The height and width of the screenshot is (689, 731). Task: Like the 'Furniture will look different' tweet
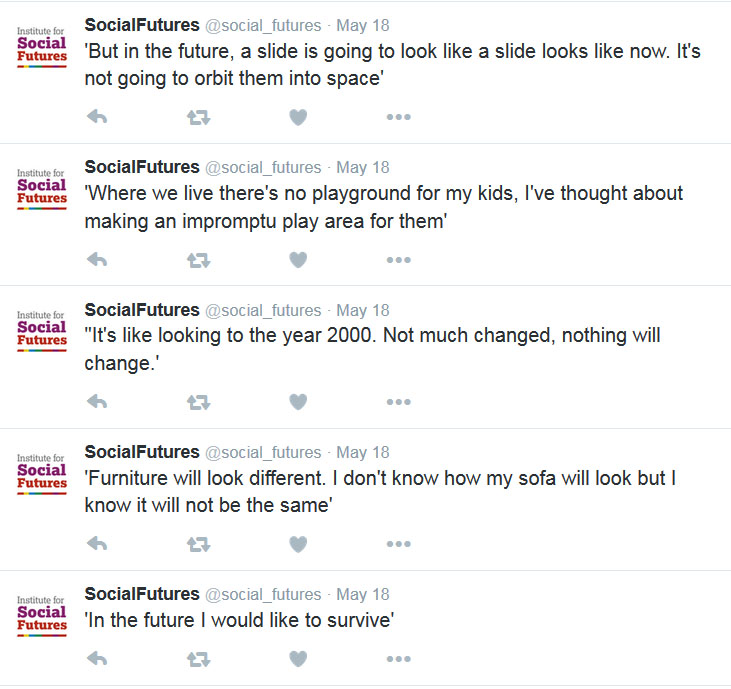tap(298, 544)
